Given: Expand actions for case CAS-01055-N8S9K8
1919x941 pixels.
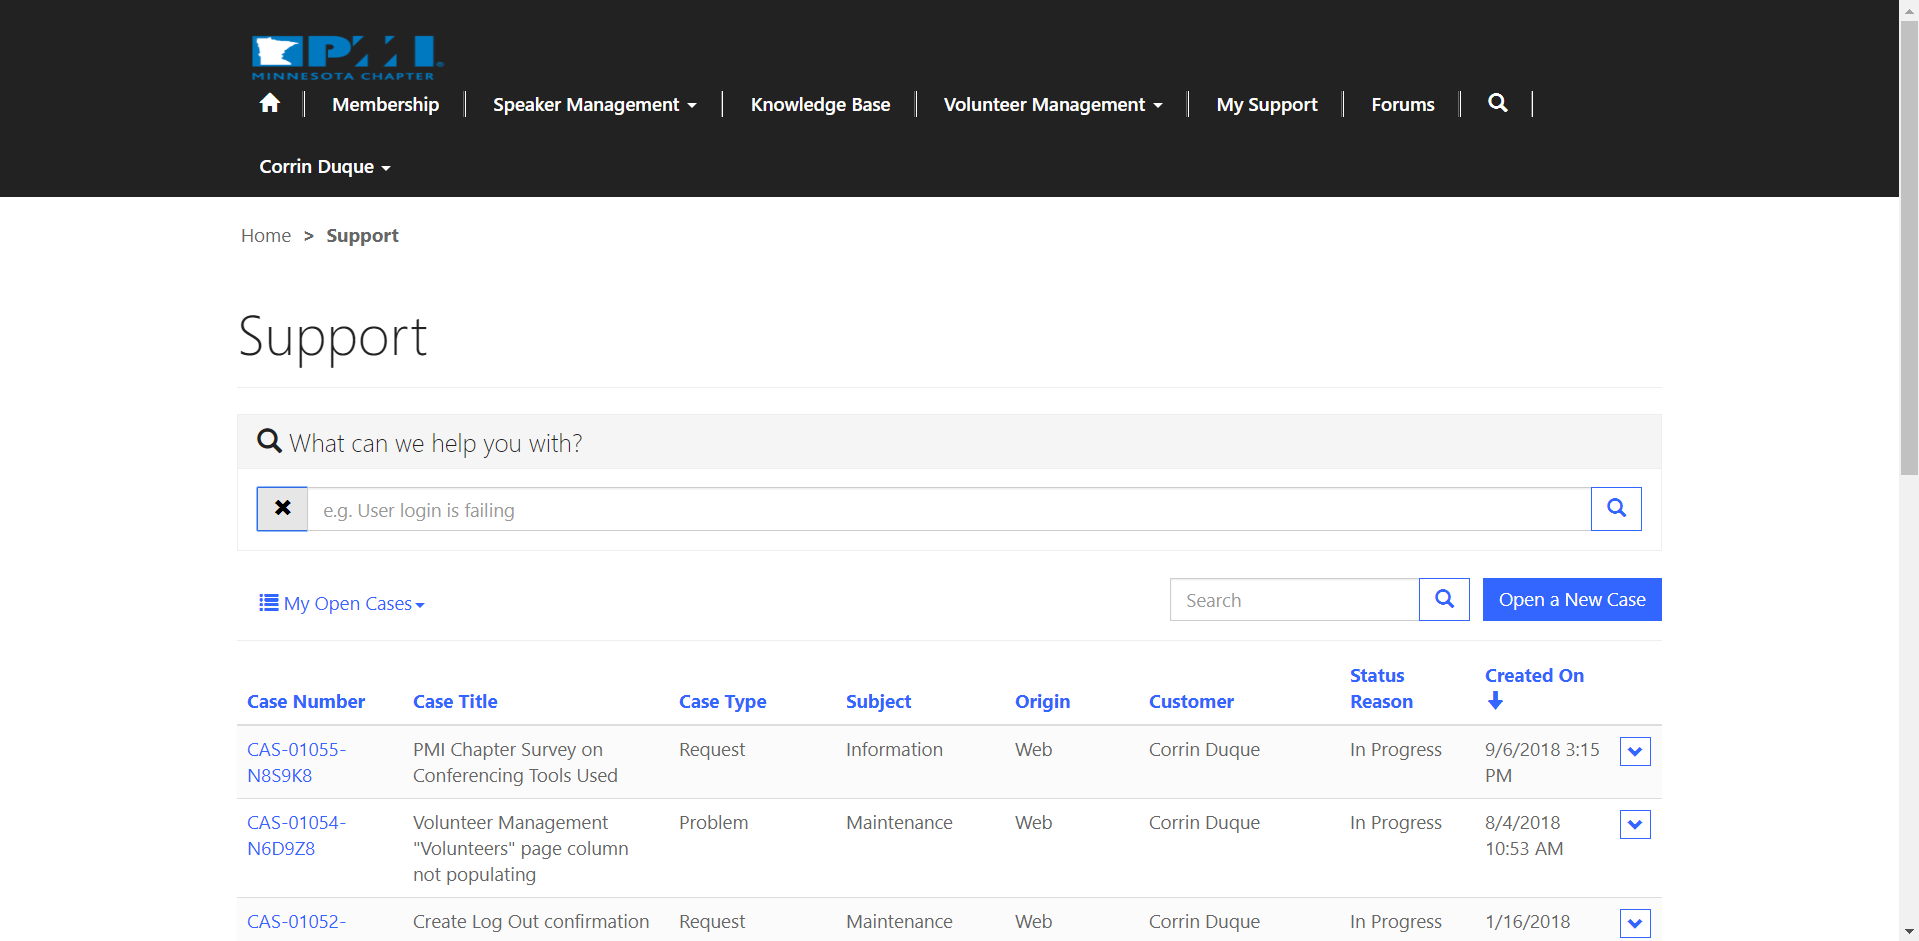Looking at the screenshot, I should tap(1634, 751).
